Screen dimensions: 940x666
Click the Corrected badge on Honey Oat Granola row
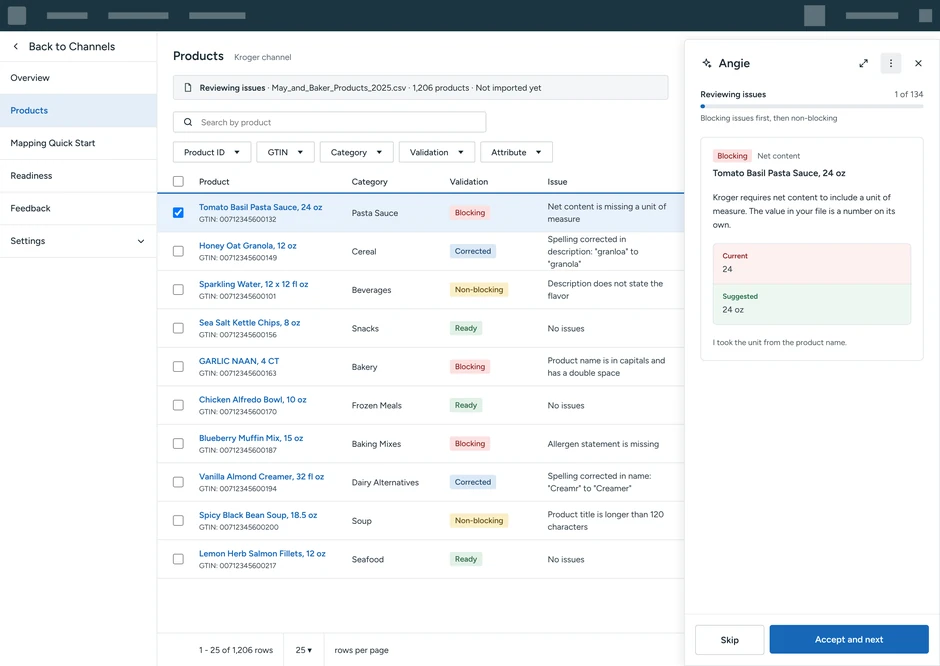click(x=472, y=251)
